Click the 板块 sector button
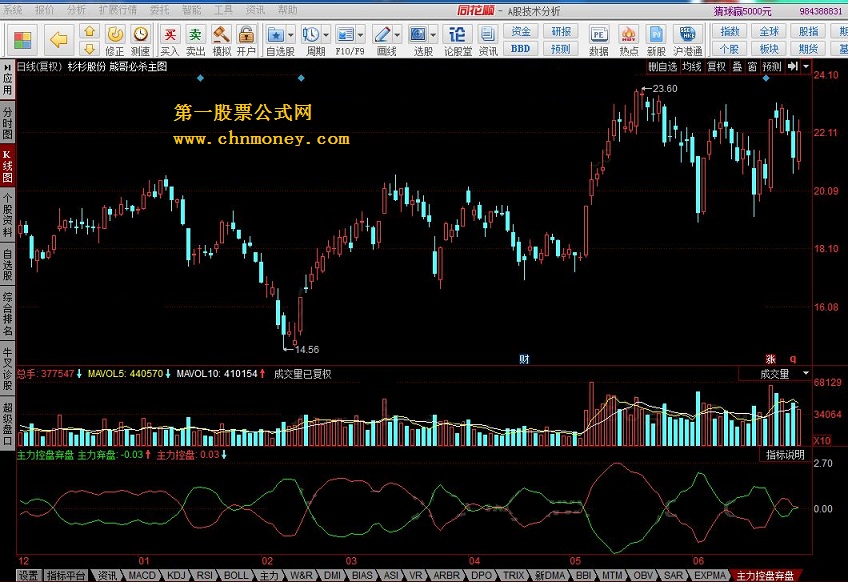Screen dimensions: 848x582 tap(769, 49)
